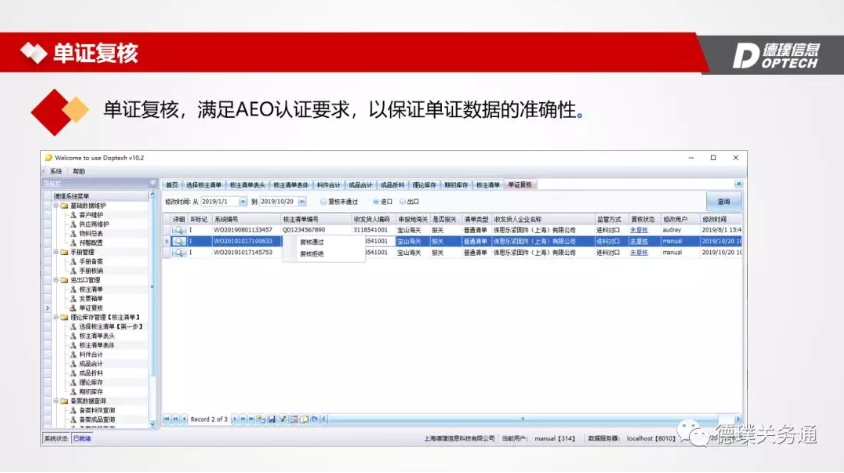
Task: Close the tab panel with small X icon
Action: coord(739,185)
